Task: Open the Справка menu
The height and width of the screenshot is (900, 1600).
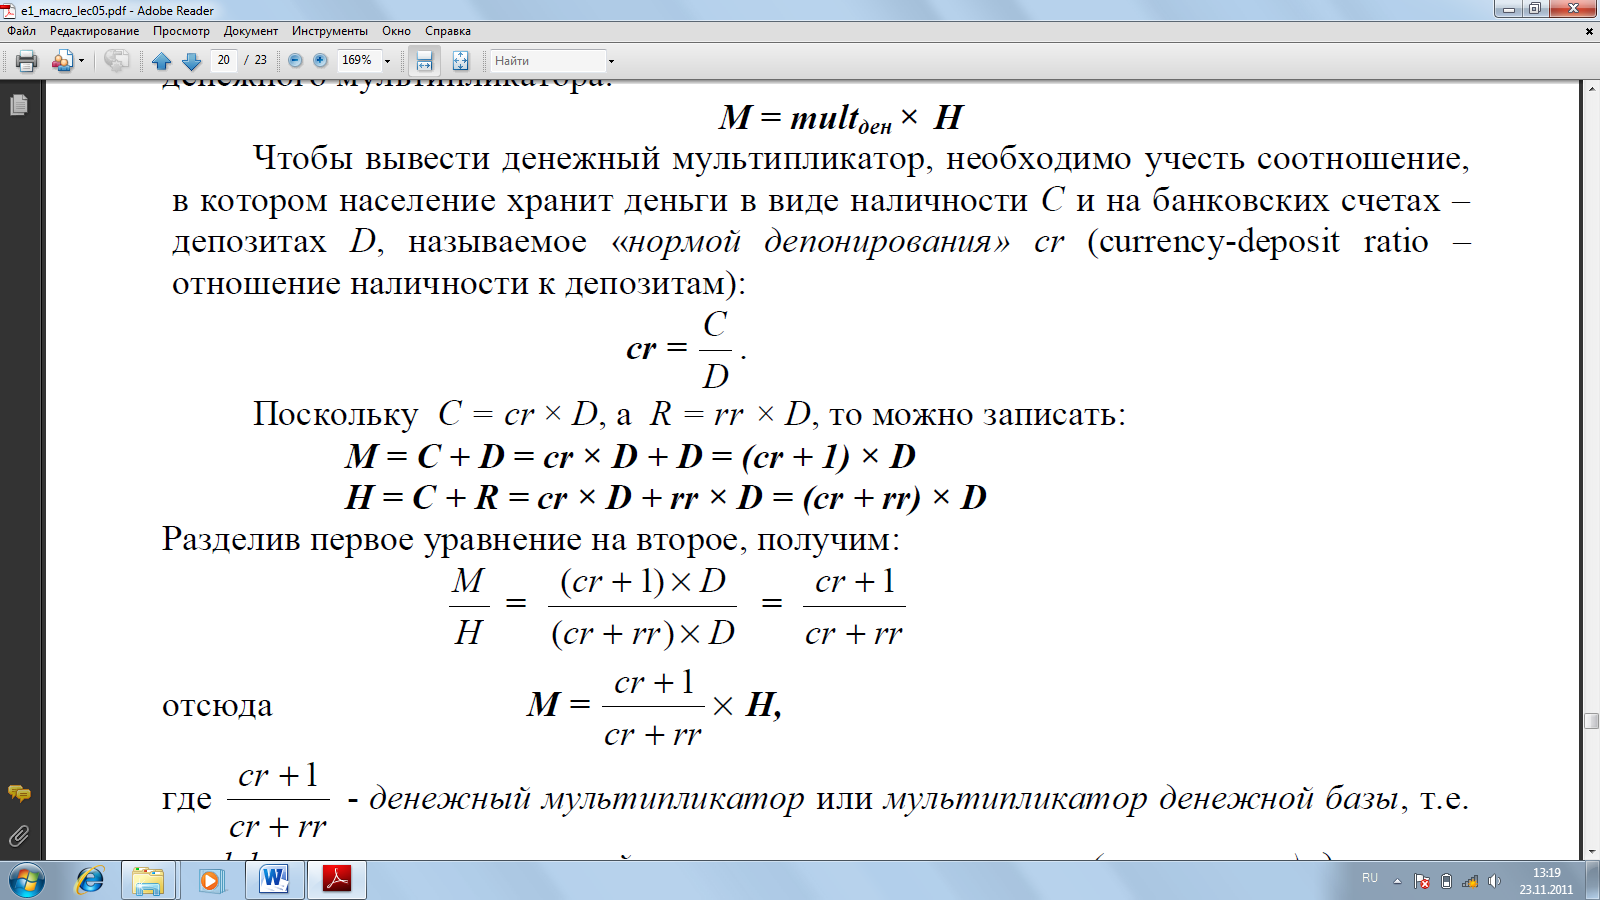Action: [448, 31]
